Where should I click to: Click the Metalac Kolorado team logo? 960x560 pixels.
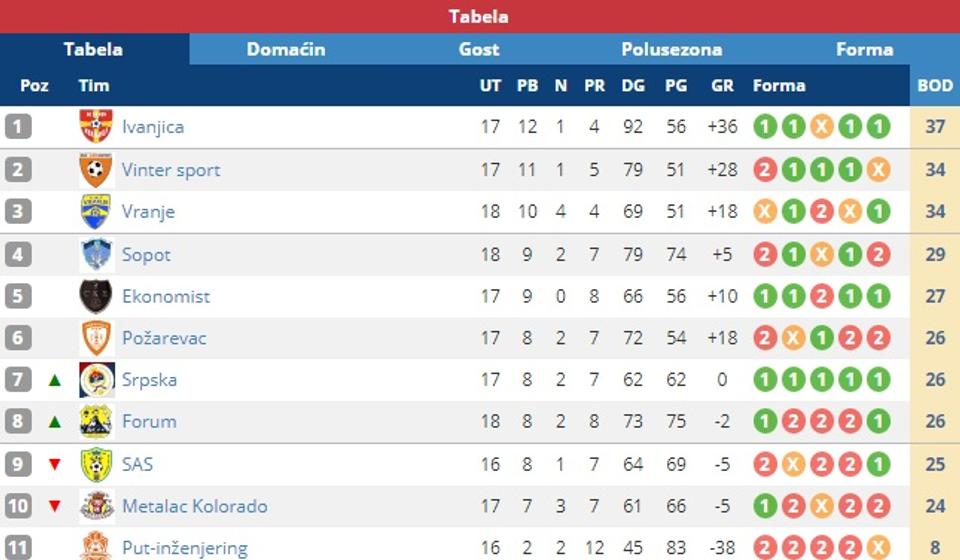point(96,506)
